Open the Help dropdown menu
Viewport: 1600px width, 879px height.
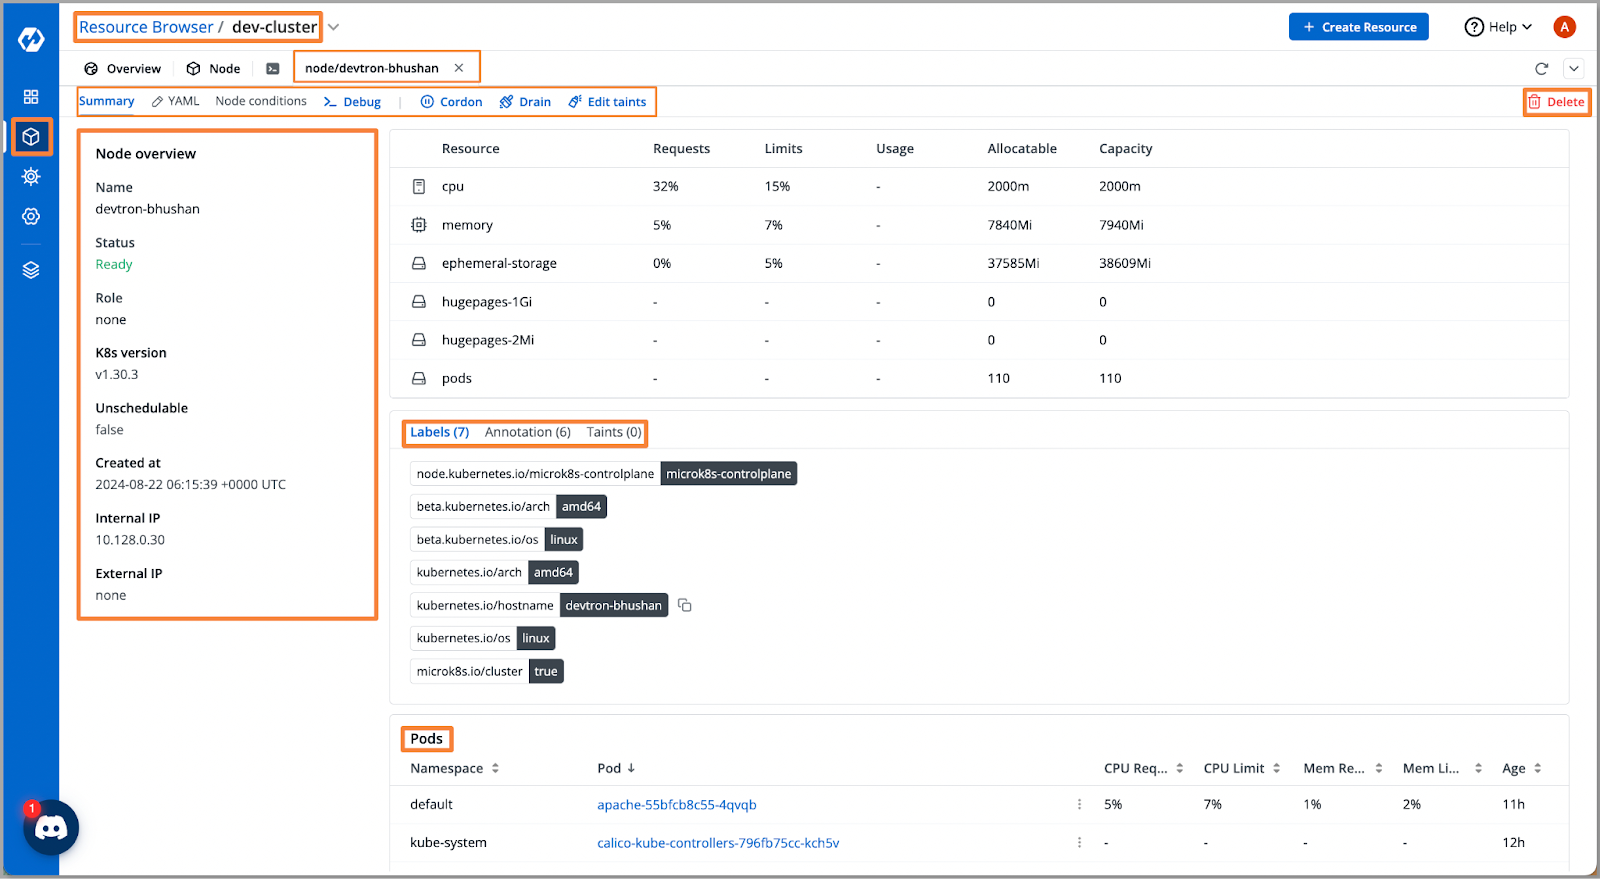coord(1498,27)
